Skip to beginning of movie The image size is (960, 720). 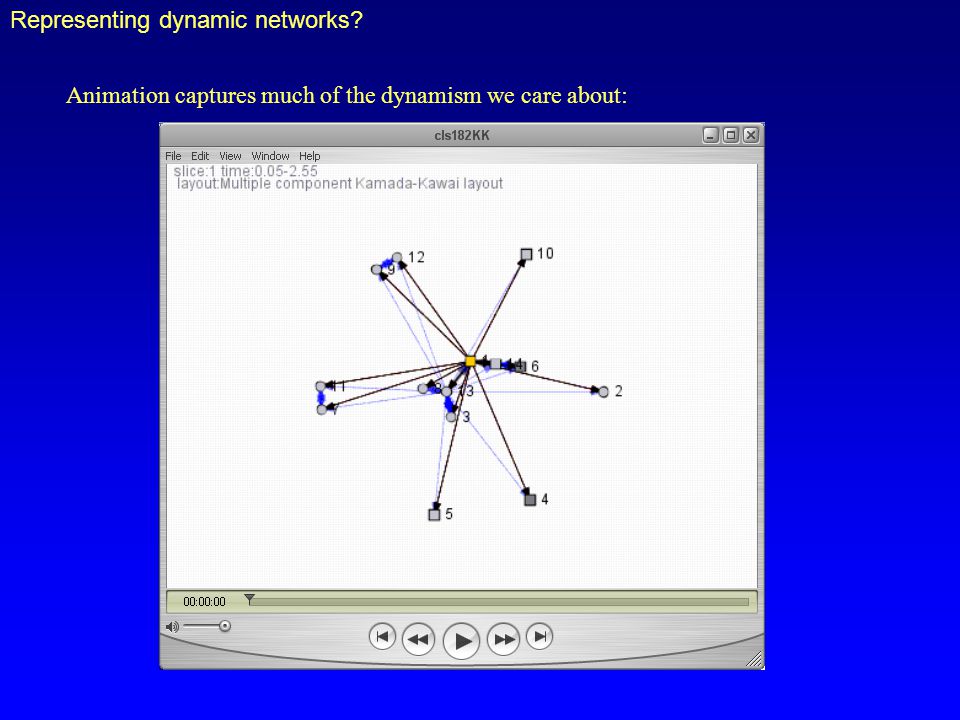click(x=382, y=637)
